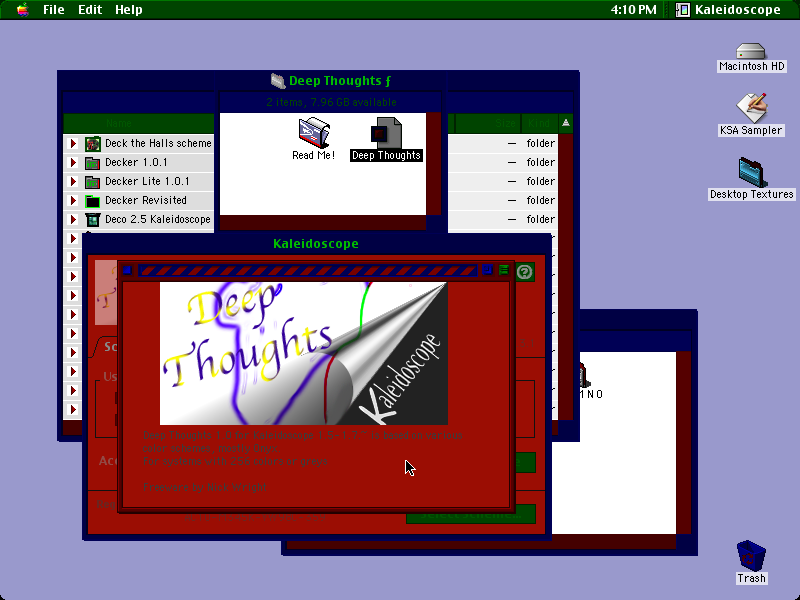
Task: Select the Decker Revisited folder icon
Action: pos(92,201)
